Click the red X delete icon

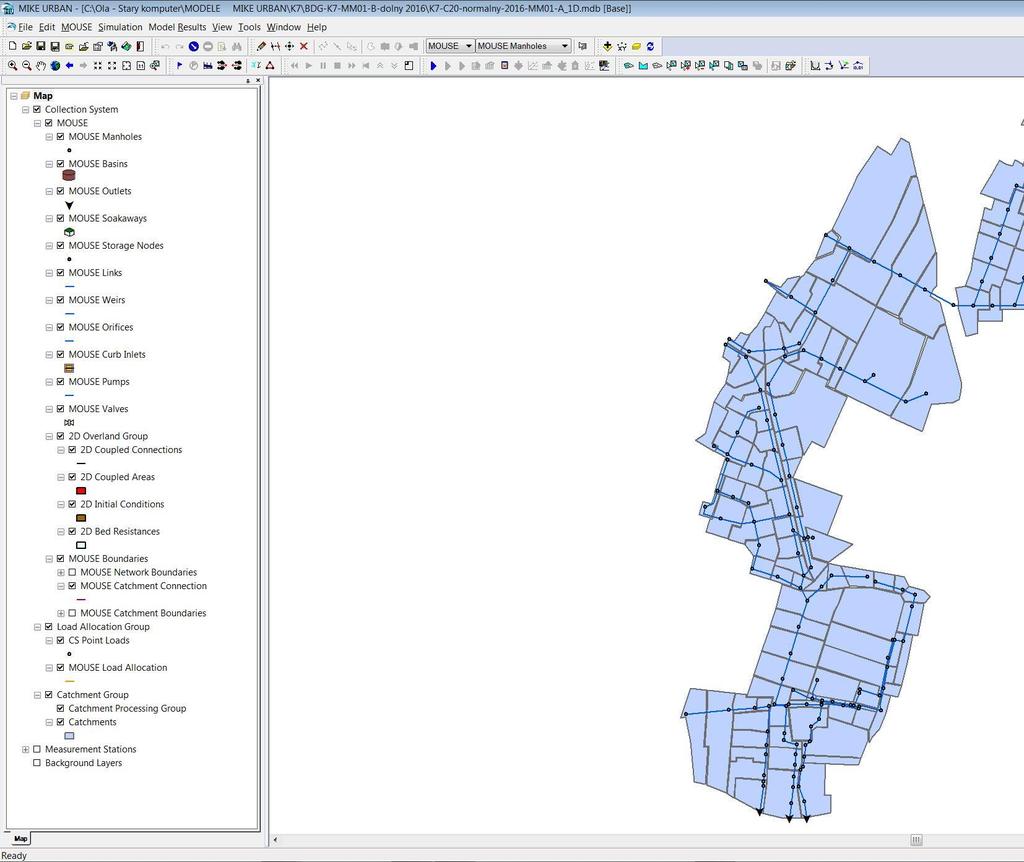304,46
